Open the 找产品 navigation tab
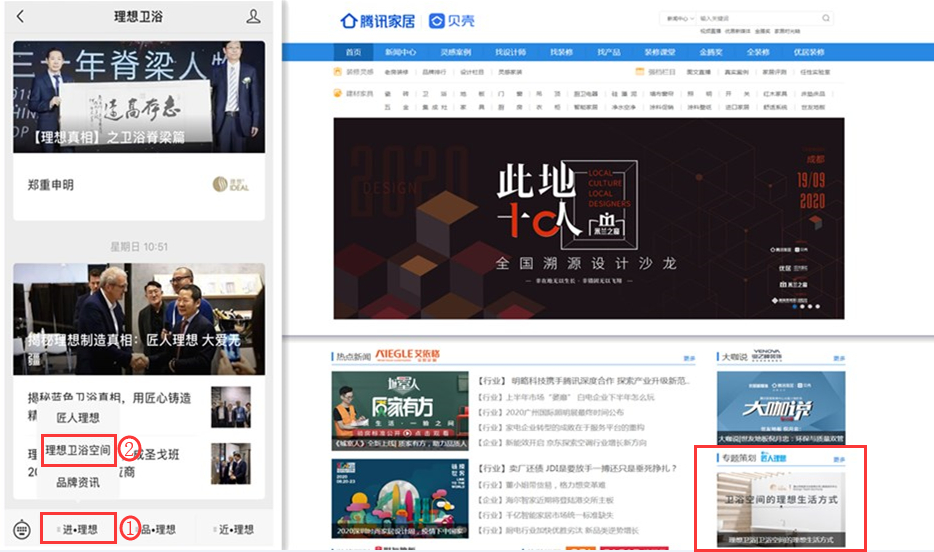The height and width of the screenshot is (552, 934). (609, 52)
